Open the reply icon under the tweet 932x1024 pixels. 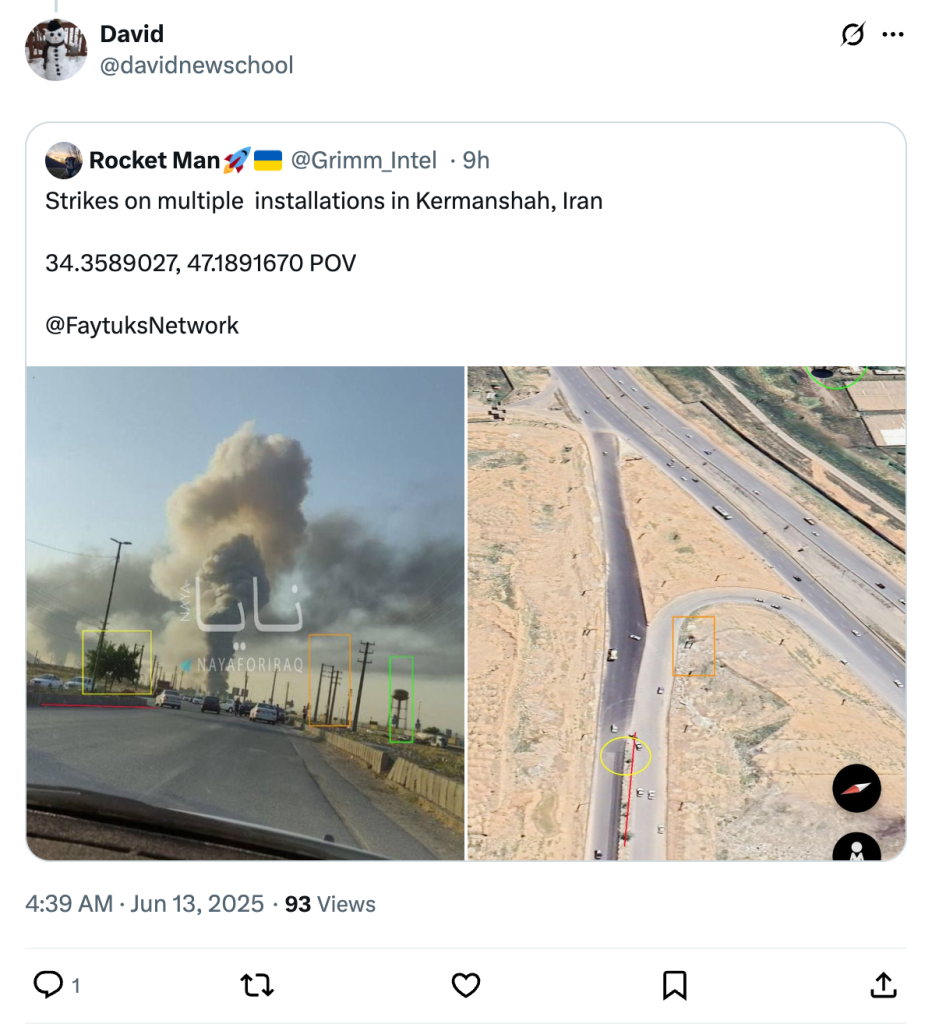point(49,985)
